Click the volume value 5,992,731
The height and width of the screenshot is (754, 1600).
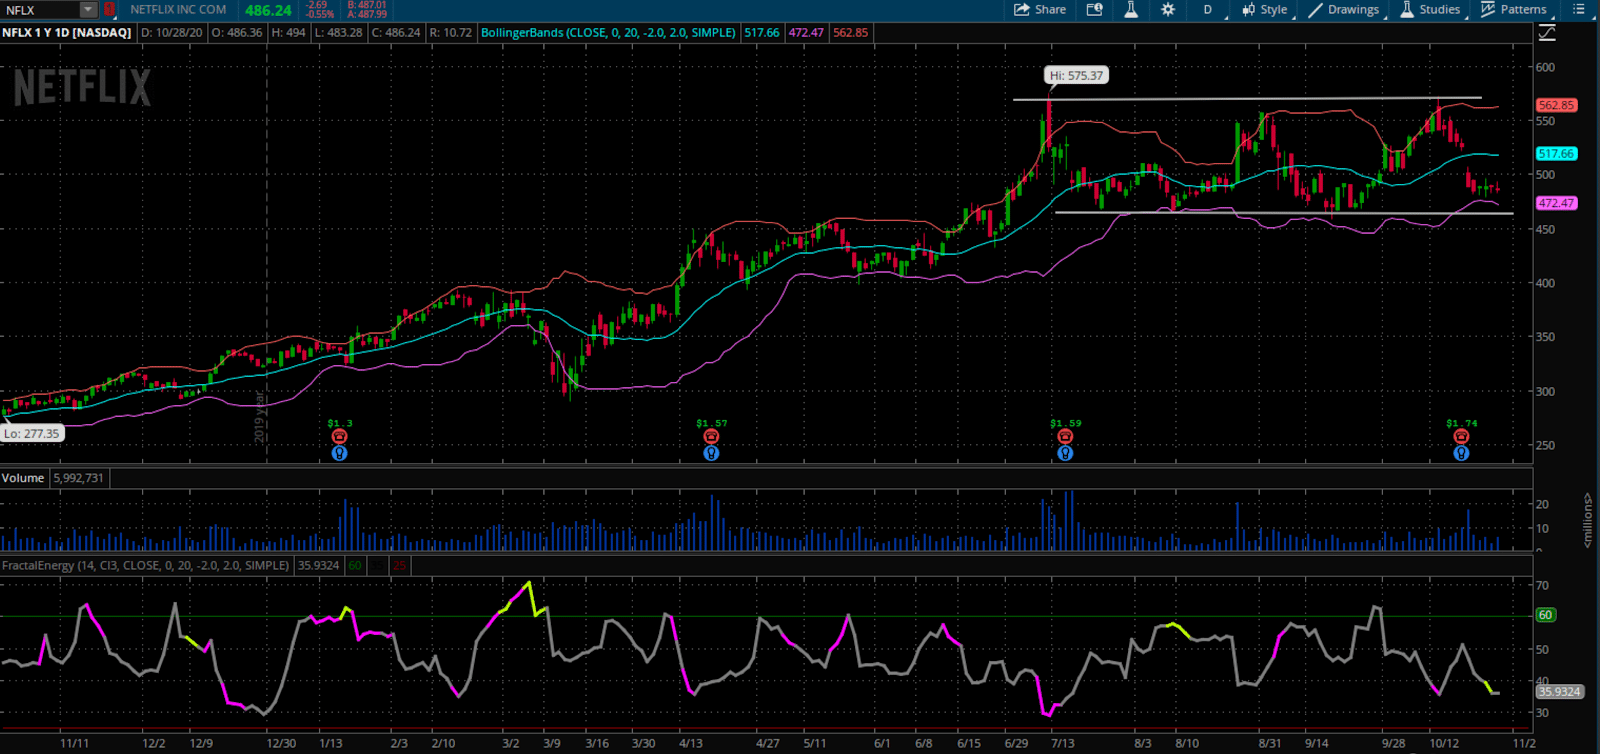78,478
